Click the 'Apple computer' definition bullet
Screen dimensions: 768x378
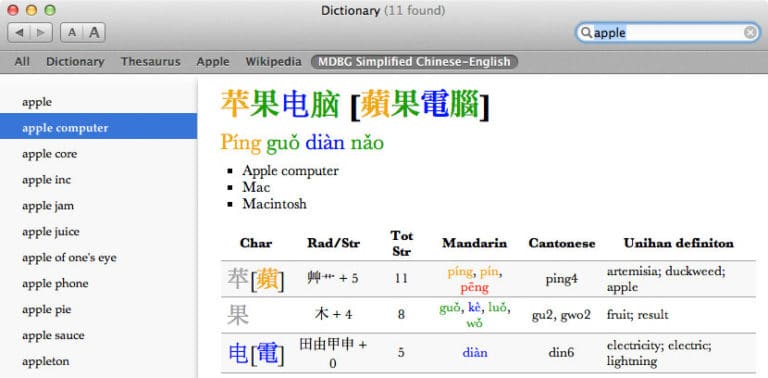290,171
